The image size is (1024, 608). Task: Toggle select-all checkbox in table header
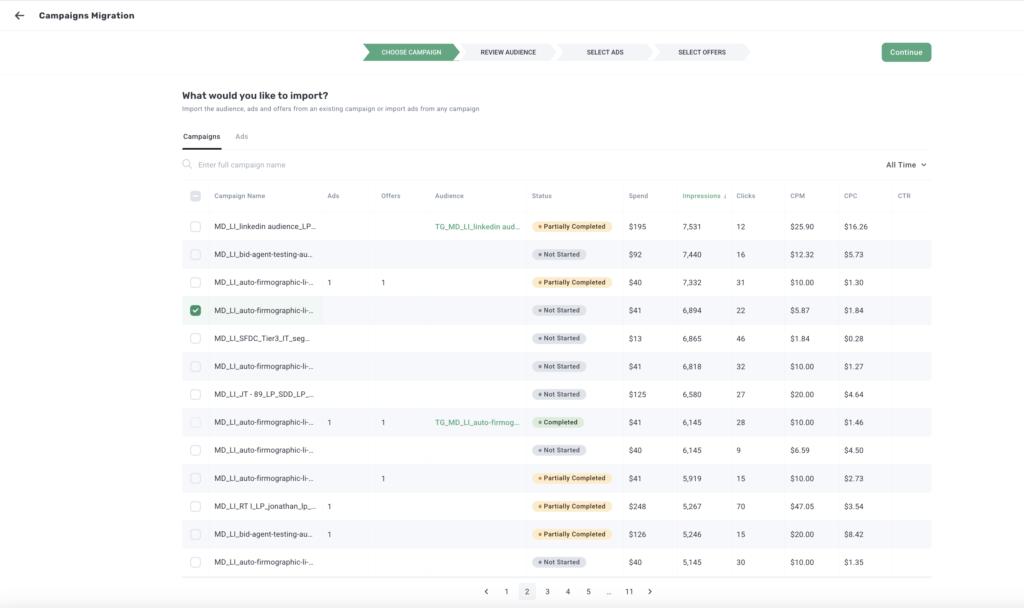(195, 196)
